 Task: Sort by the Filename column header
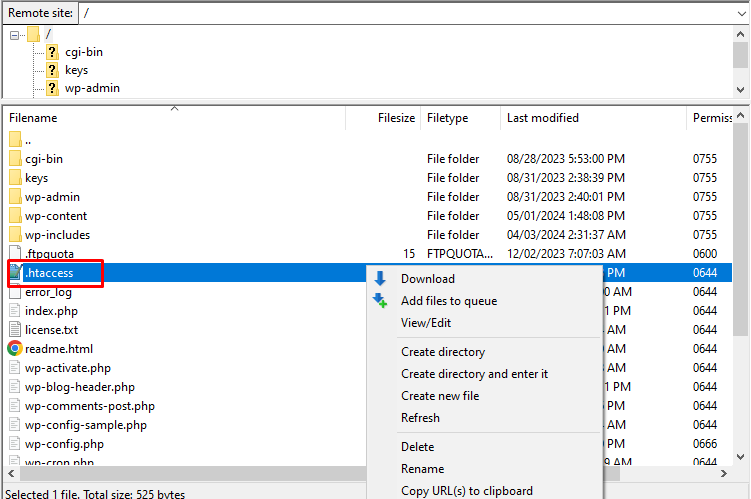click(174, 118)
